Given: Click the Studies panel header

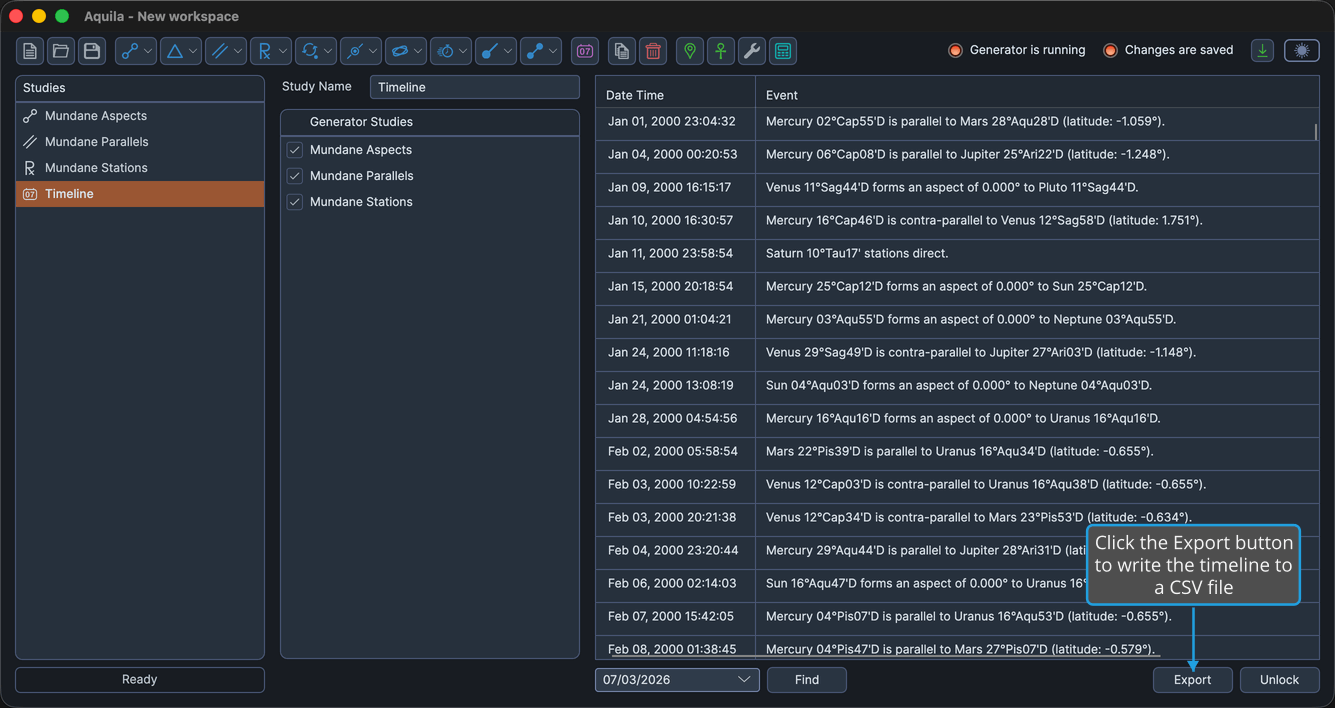Looking at the screenshot, I should [140, 88].
